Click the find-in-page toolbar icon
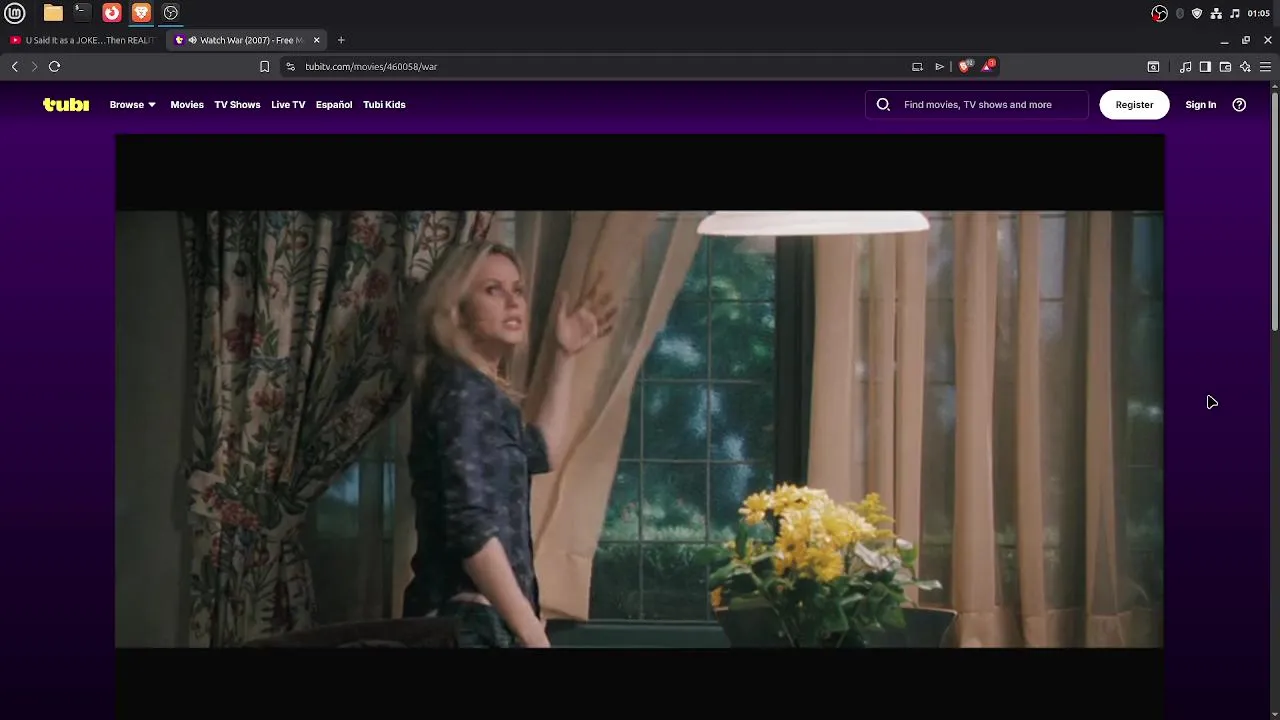Image resolution: width=1280 pixels, height=720 pixels. point(1153,66)
